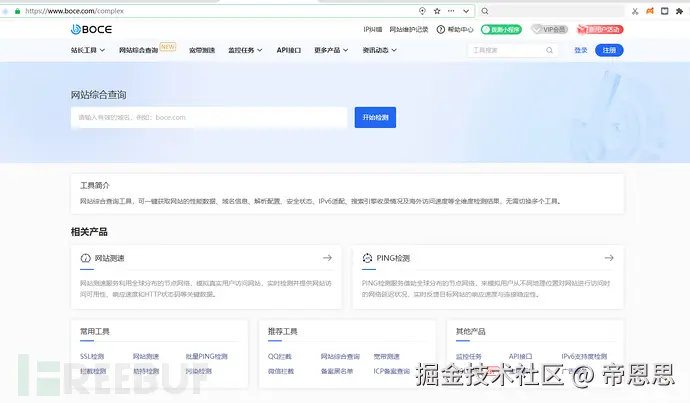
Task: Open the QQ拦截 link under 推荐工具
Action: (x=279, y=356)
